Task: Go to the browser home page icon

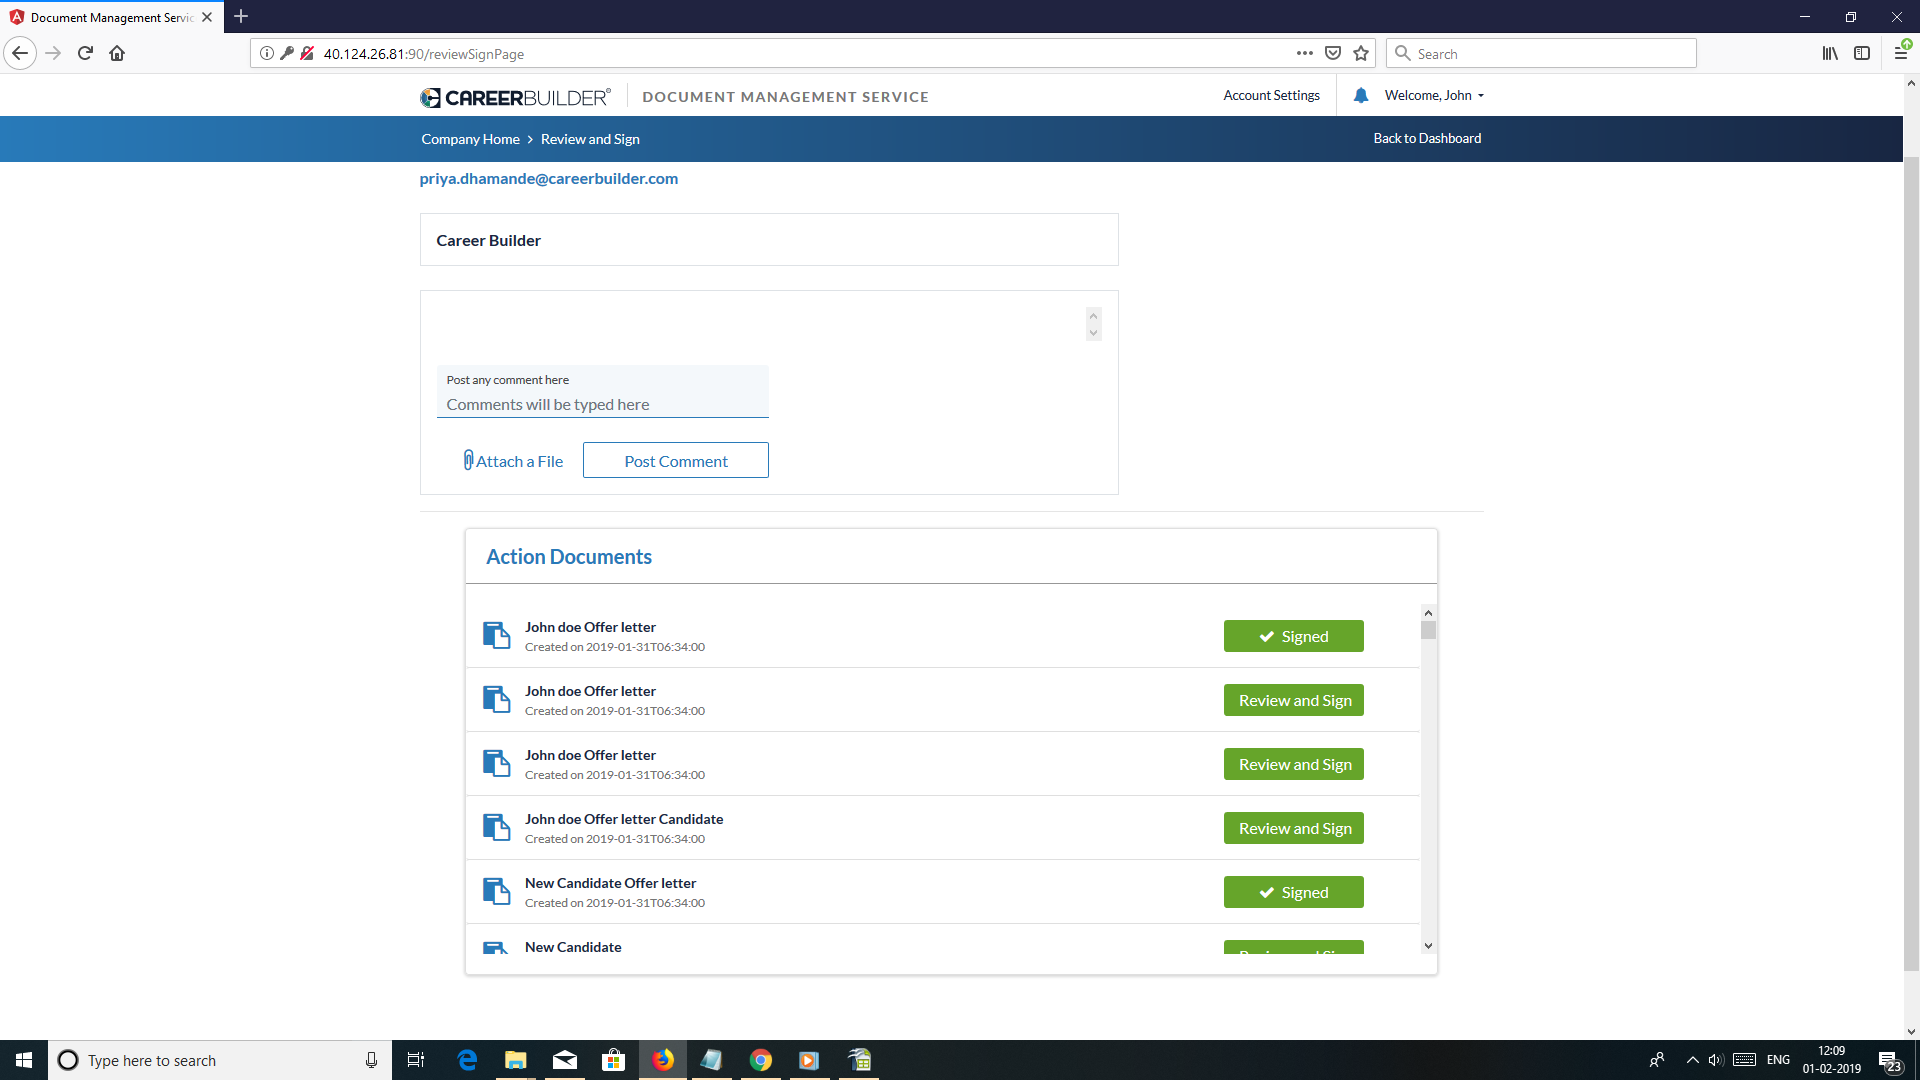Action: tap(117, 53)
